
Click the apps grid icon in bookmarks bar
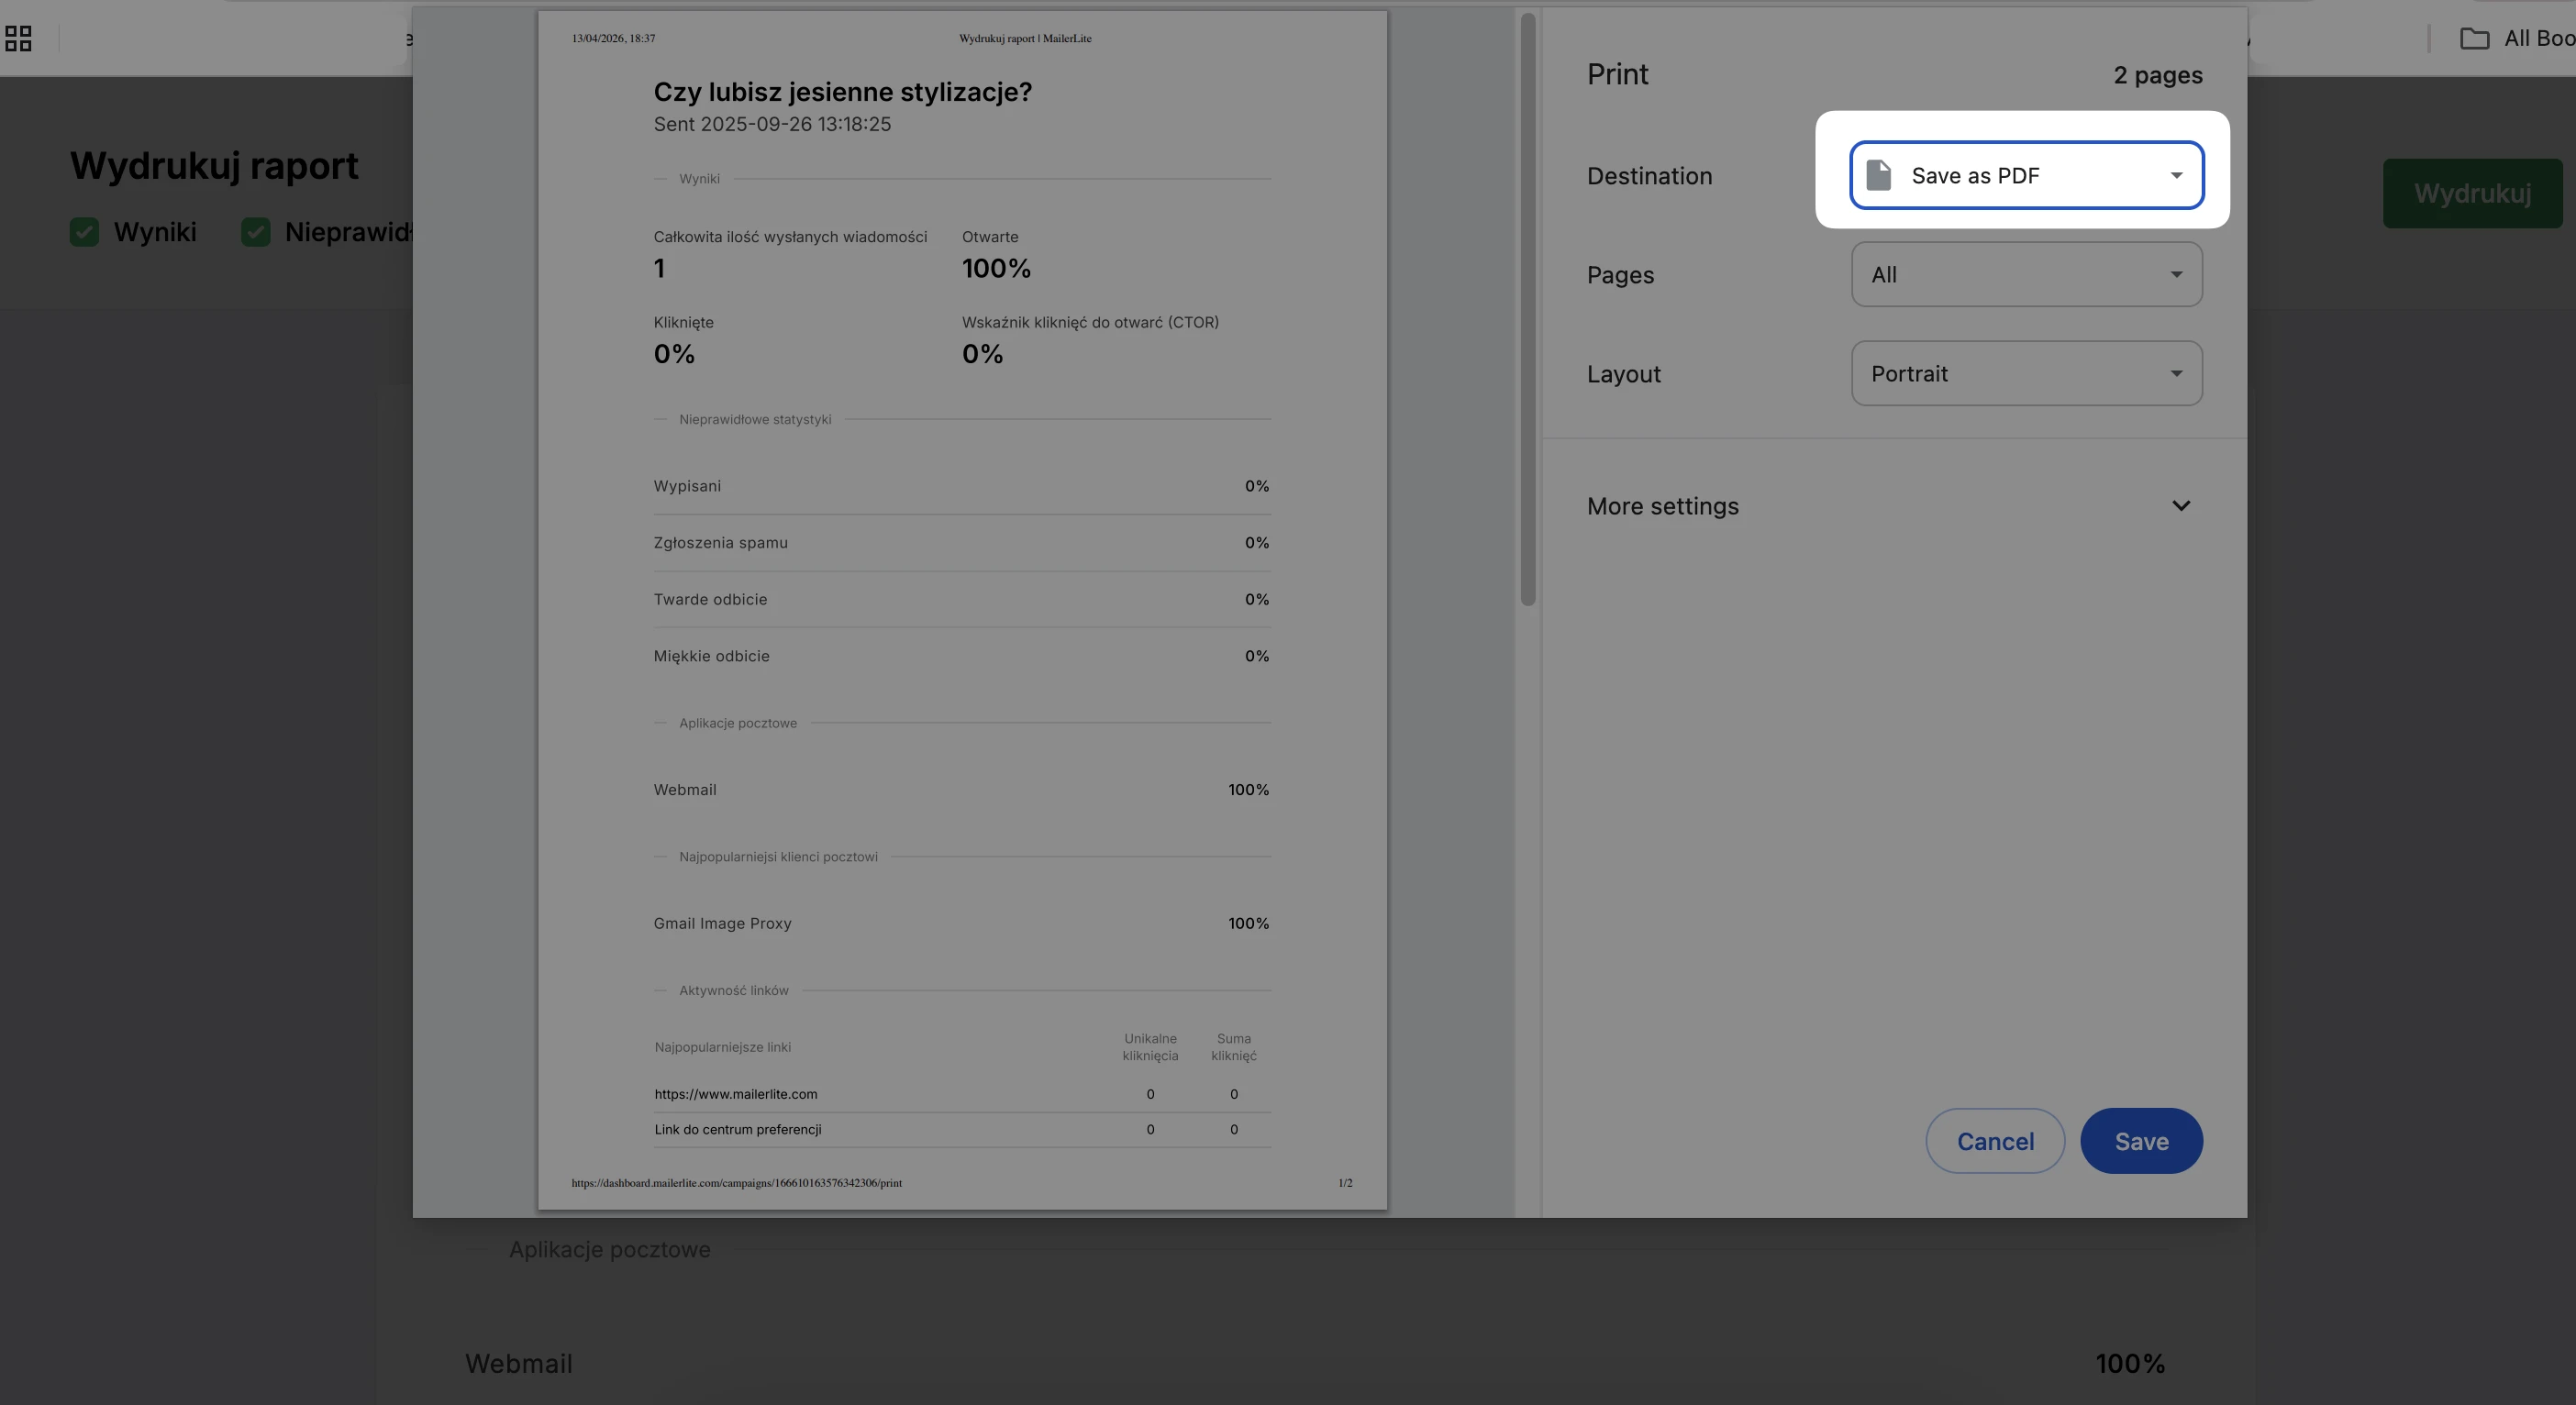(18, 39)
